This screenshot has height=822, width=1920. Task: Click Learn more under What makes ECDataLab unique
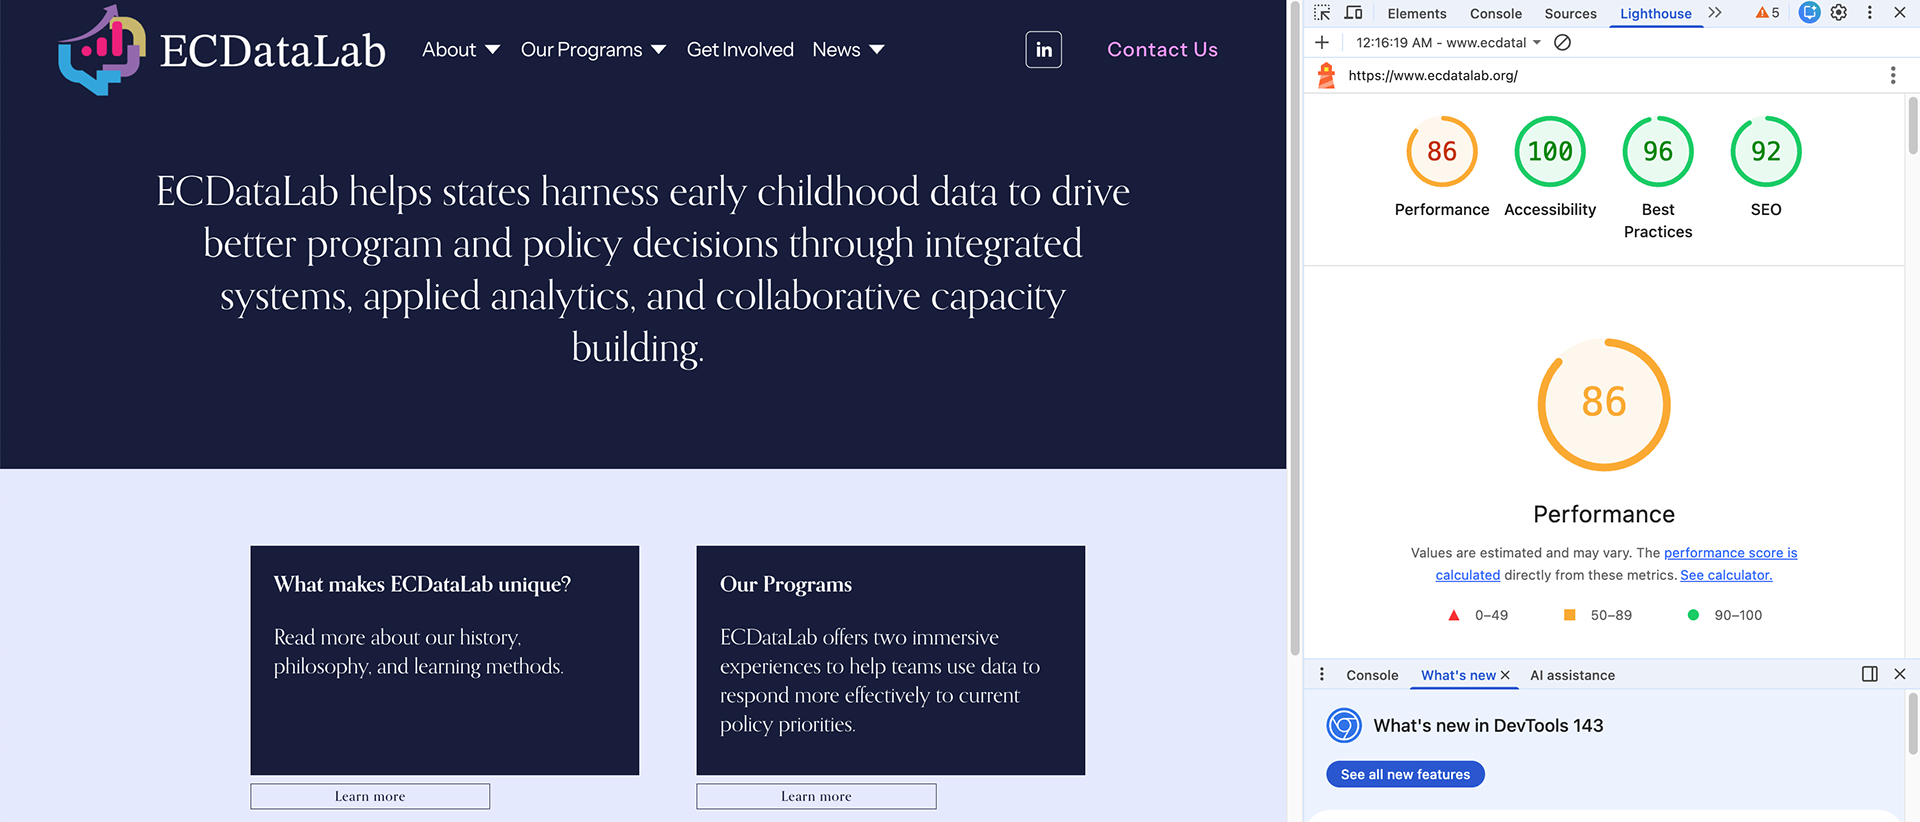370,796
